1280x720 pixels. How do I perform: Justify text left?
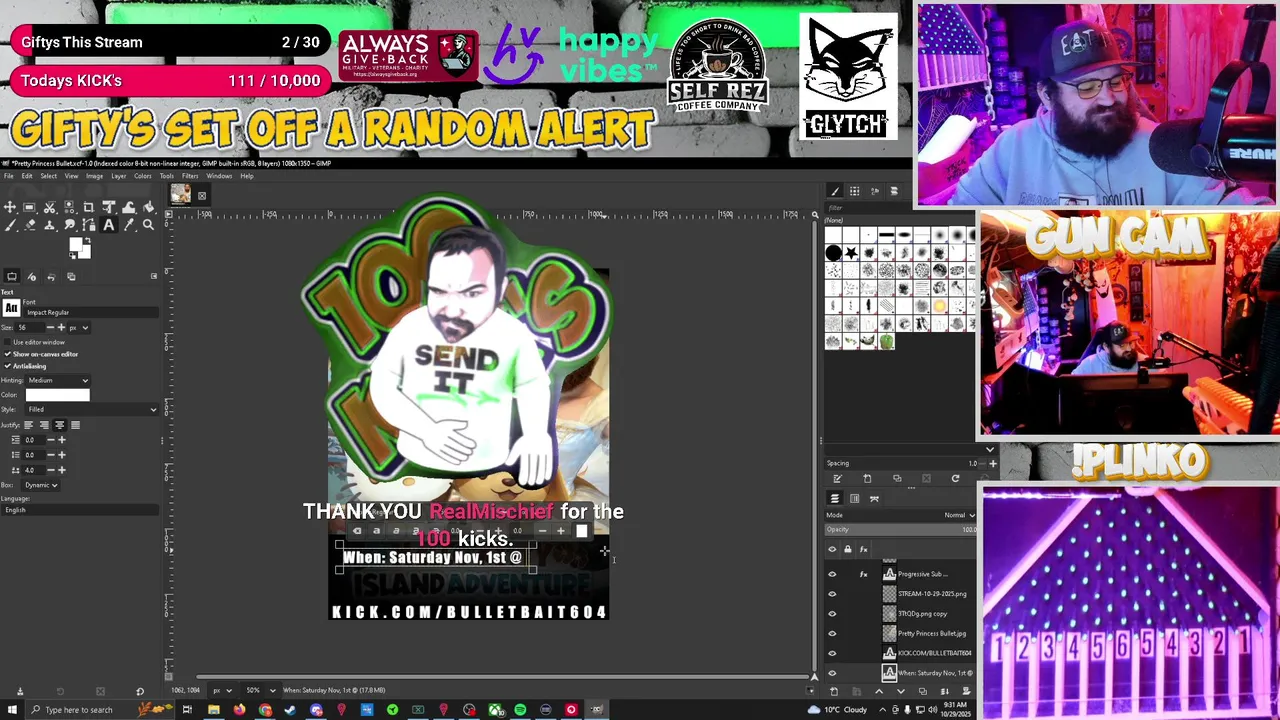[x=28, y=425]
